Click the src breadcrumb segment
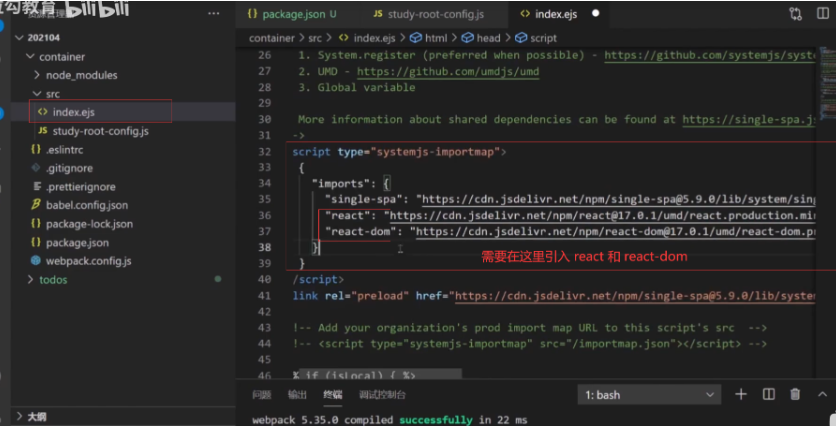The image size is (836, 428). (x=315, y=38)
